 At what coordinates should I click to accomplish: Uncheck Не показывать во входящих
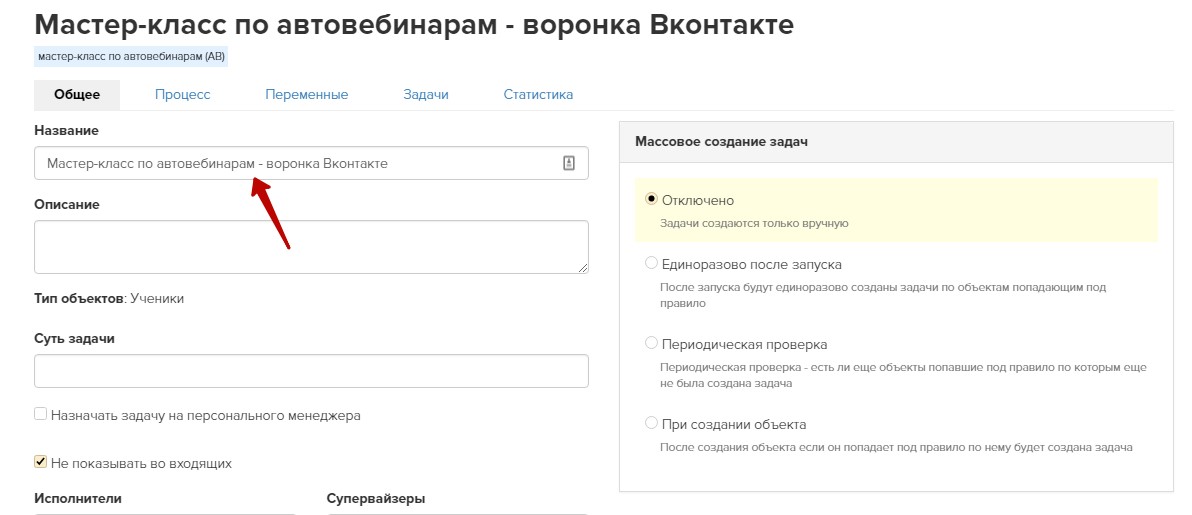coord(41,462)
